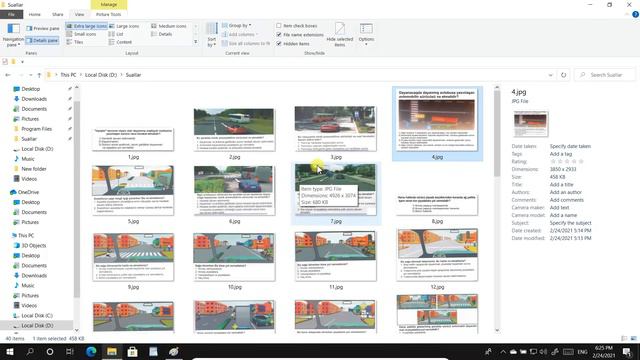This screenshot has height=360, width=640.
Task: Select Local Disk (C:) in navigation pane
Action: [37, 316]
